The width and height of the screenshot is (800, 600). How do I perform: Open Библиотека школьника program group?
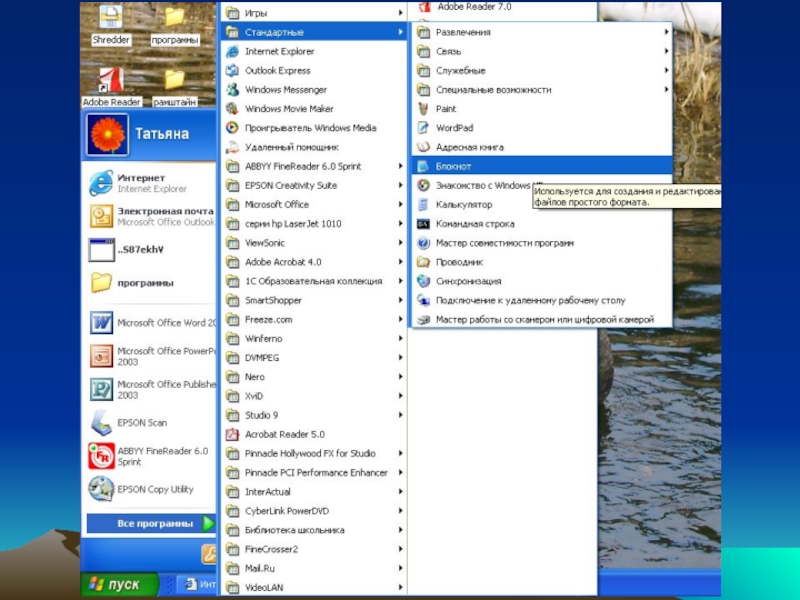point(314,530)
